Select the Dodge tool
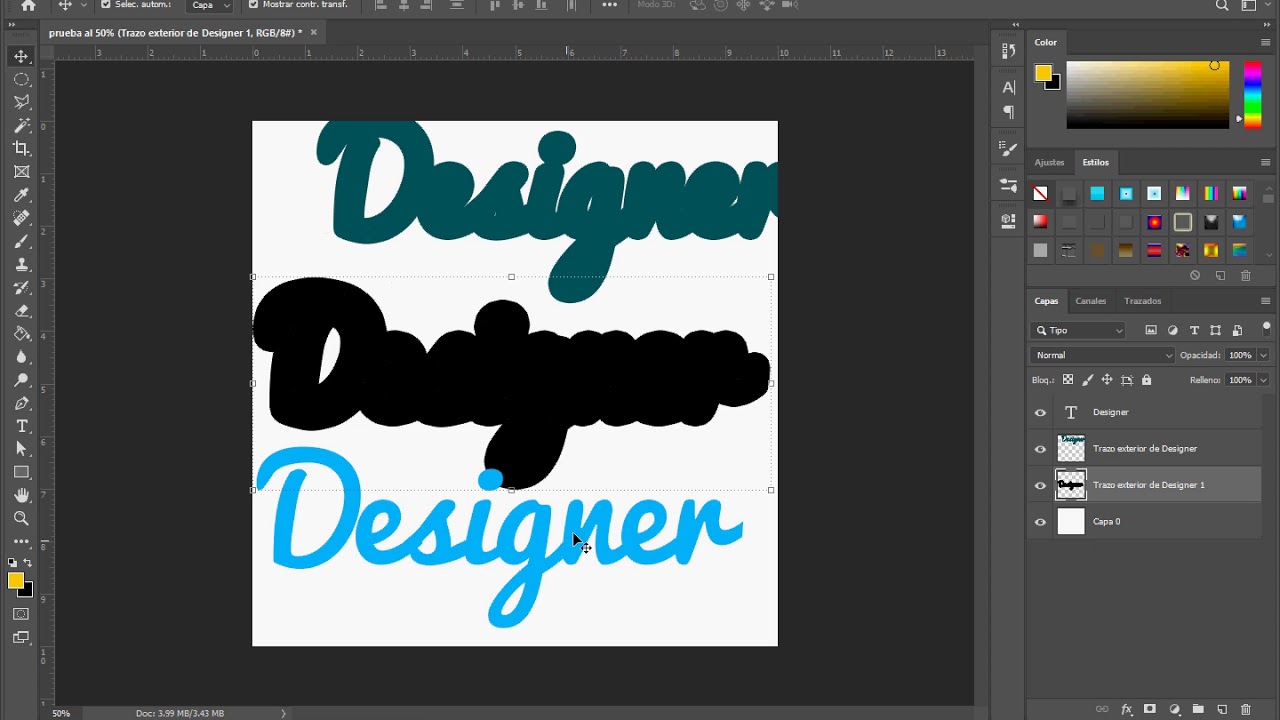The image size is (1280, 720). pos(21,380)
